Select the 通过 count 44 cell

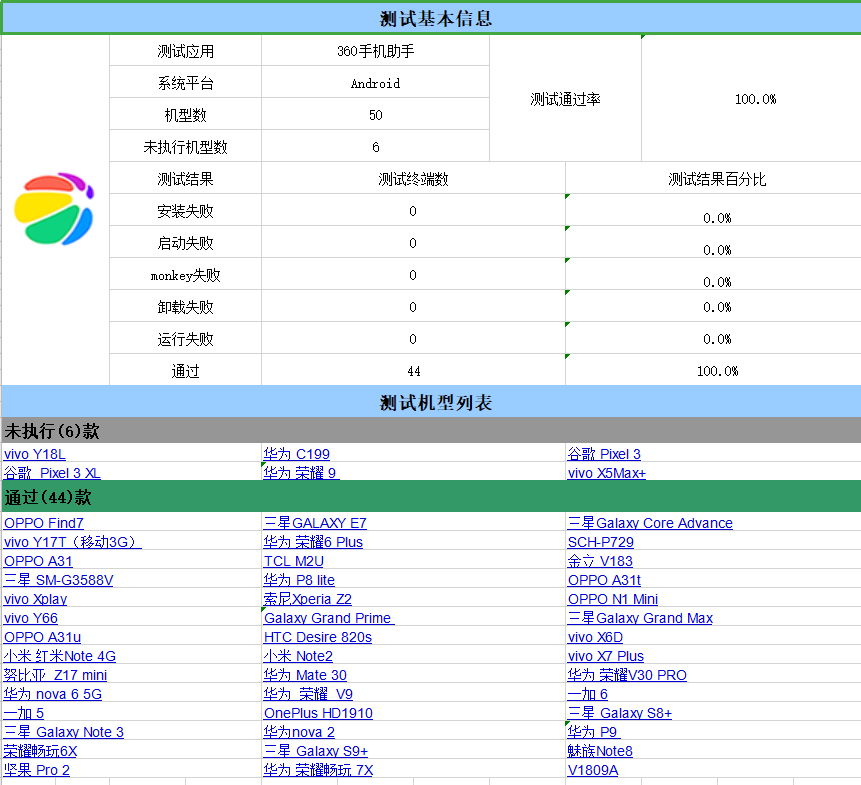(413, 371)
